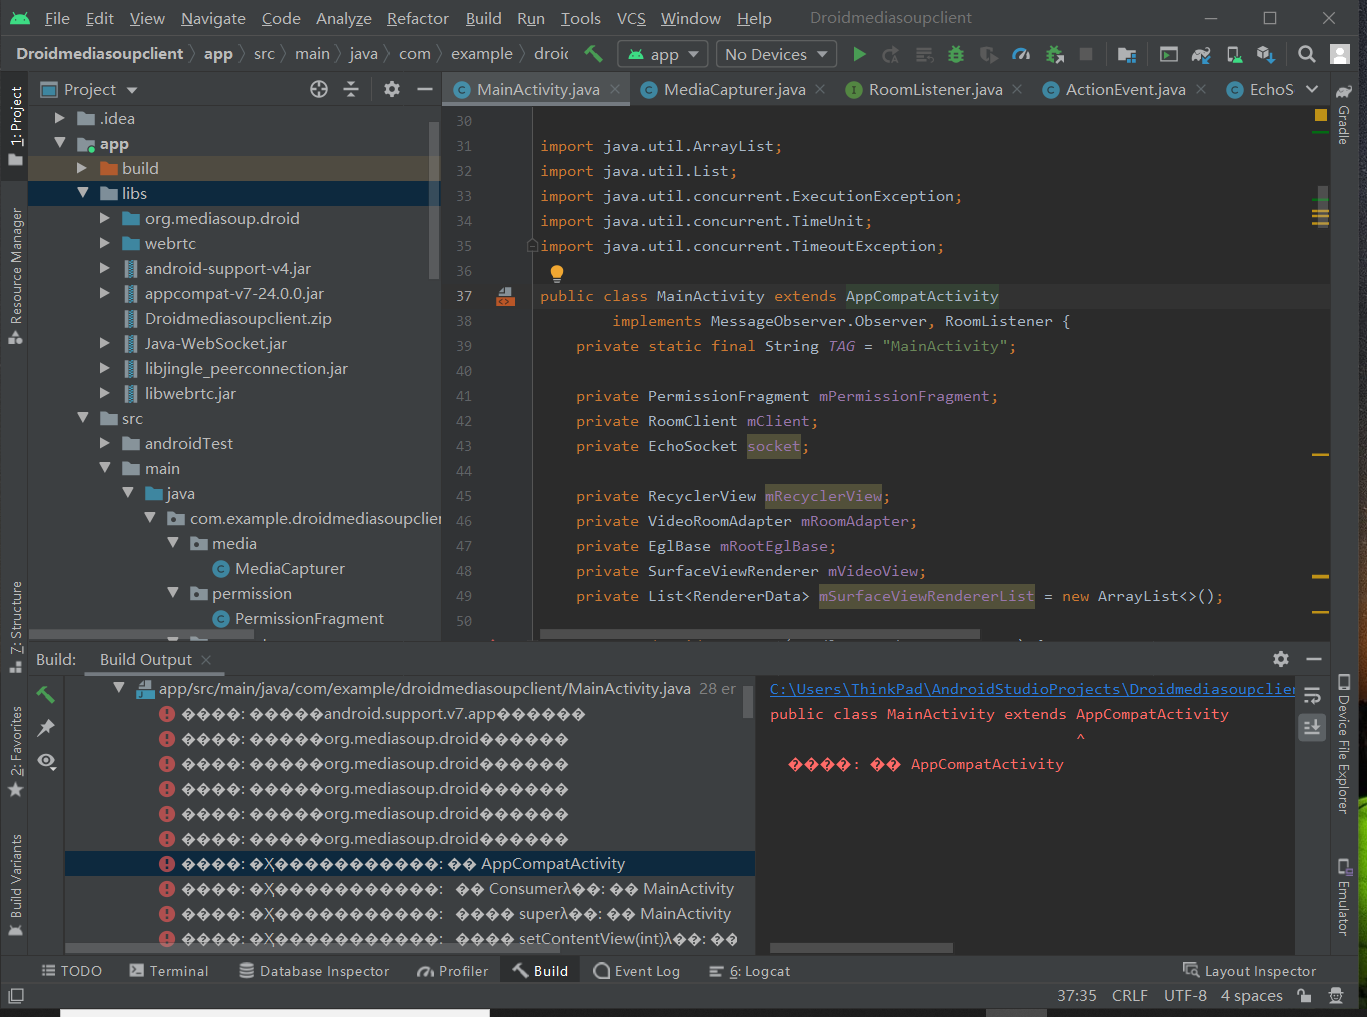
Task: Hide the Project panel with minus icon
Action: (425, 89)
